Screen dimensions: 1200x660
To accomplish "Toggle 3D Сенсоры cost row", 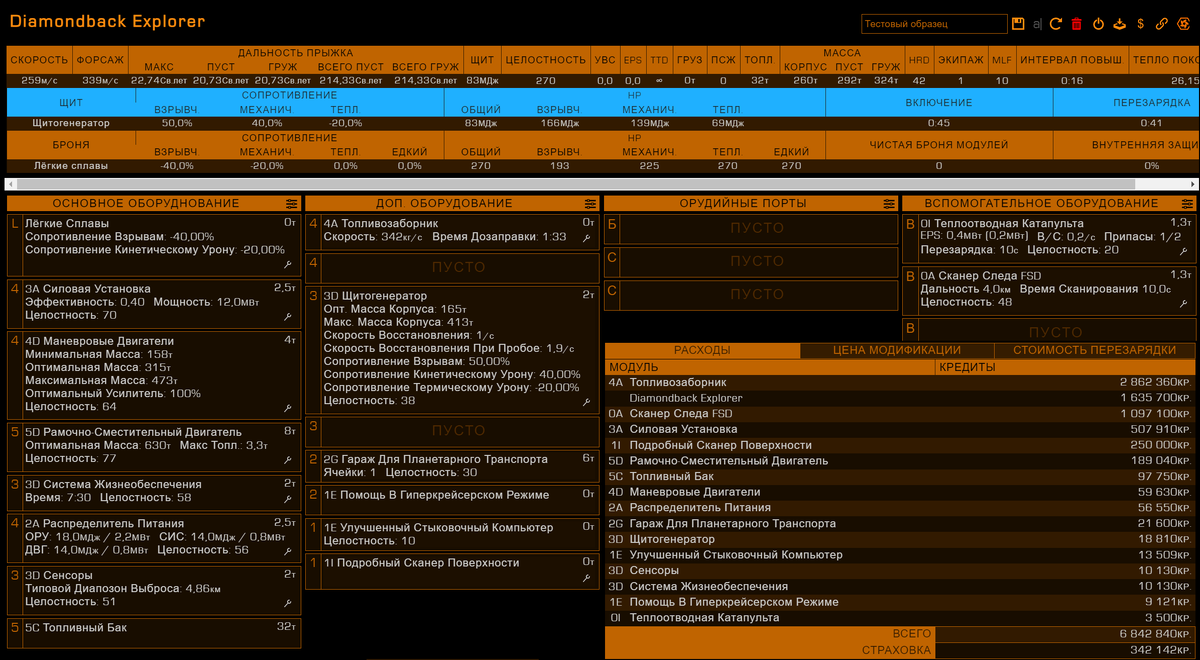I will point(899,571).
